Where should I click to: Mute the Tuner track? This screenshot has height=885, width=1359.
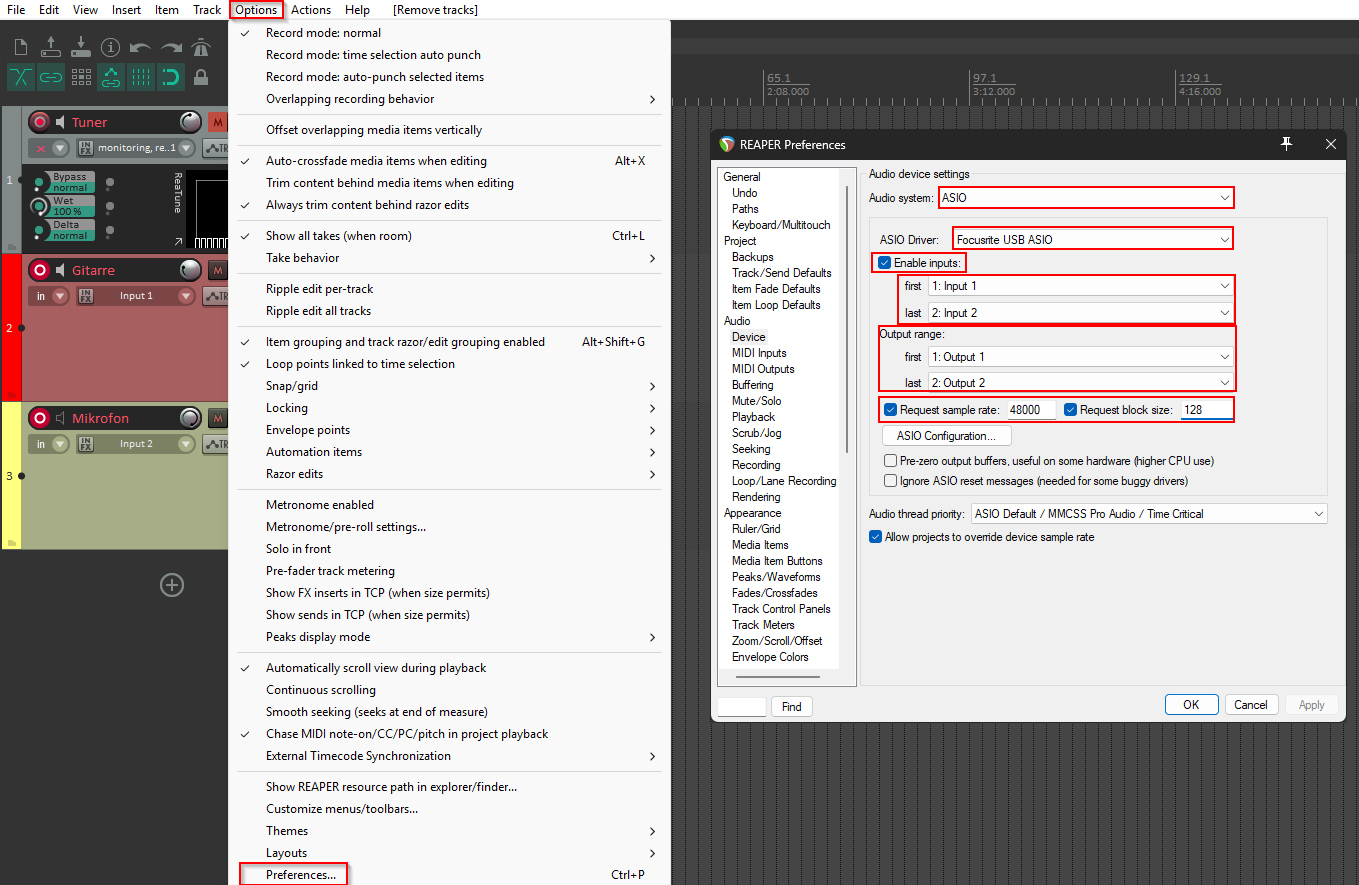(217, 122)
